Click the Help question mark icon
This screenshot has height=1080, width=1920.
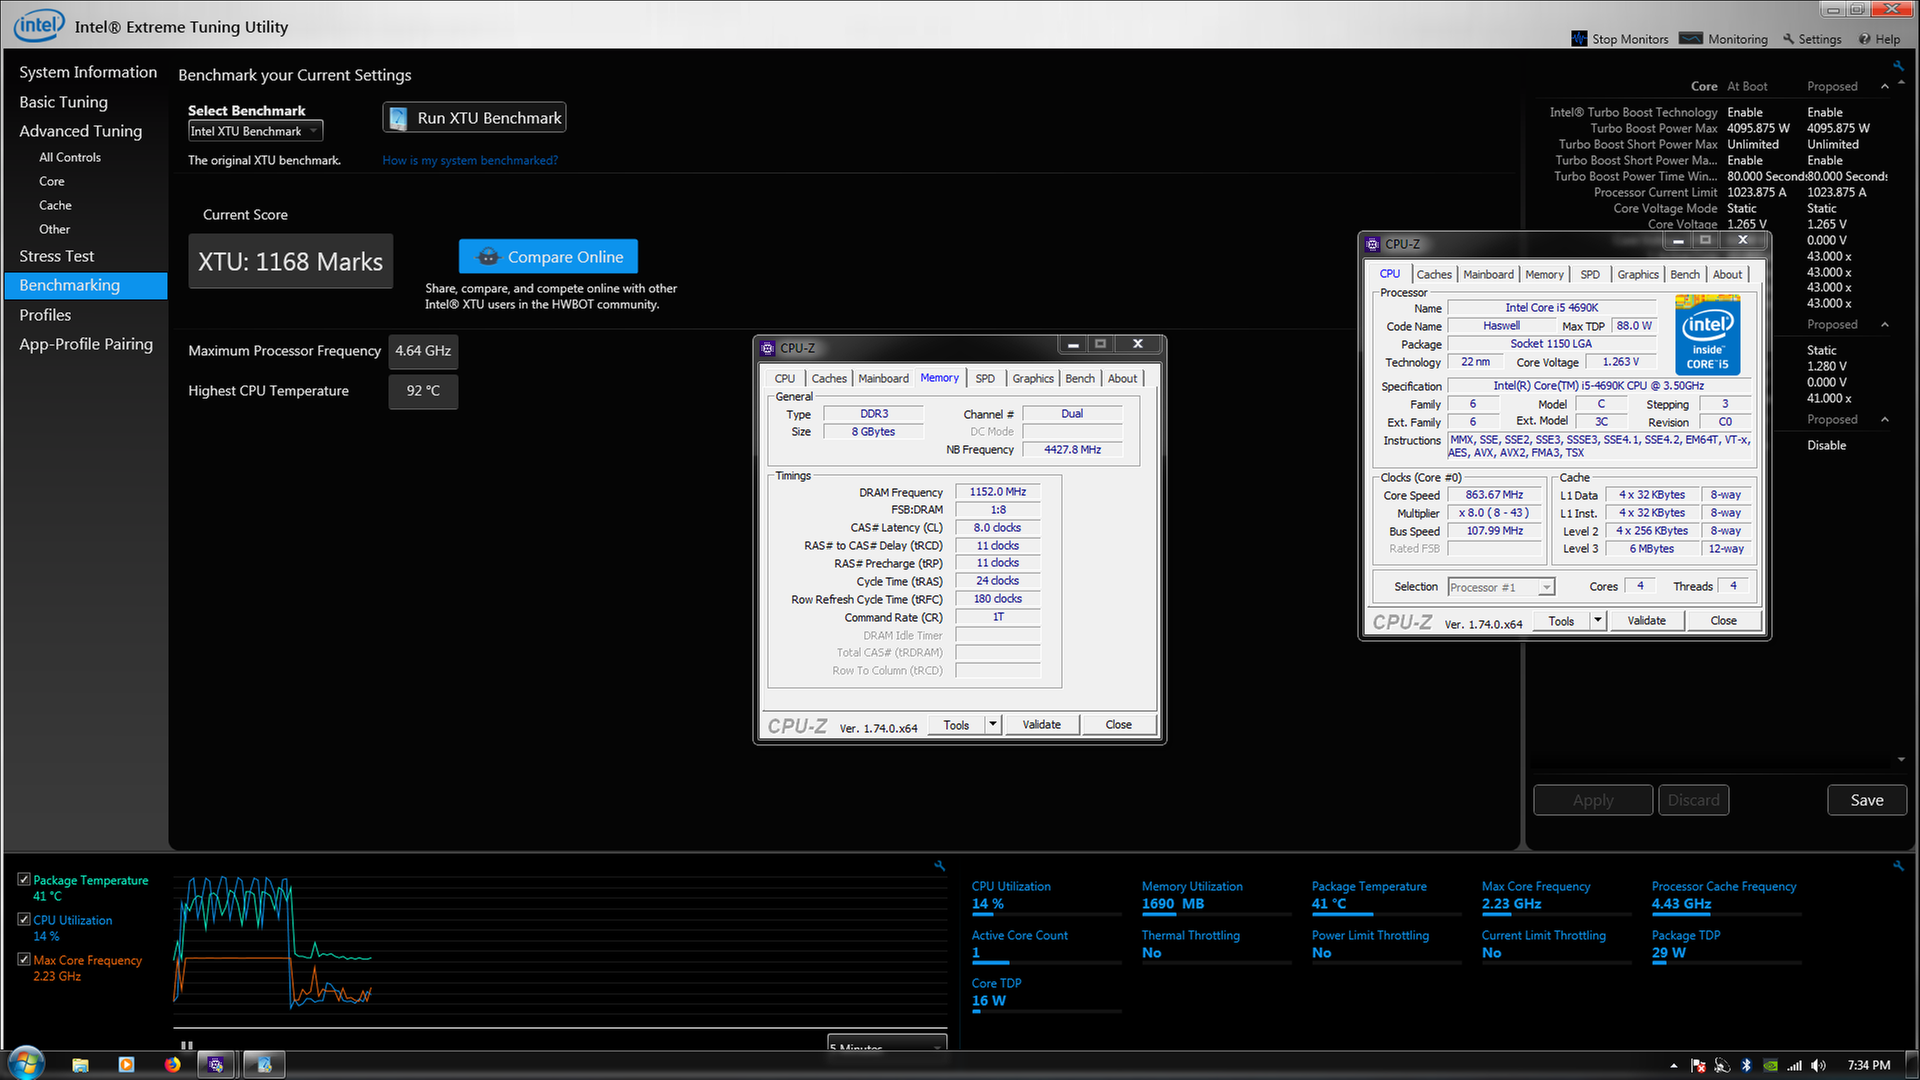click(1864, 39)
